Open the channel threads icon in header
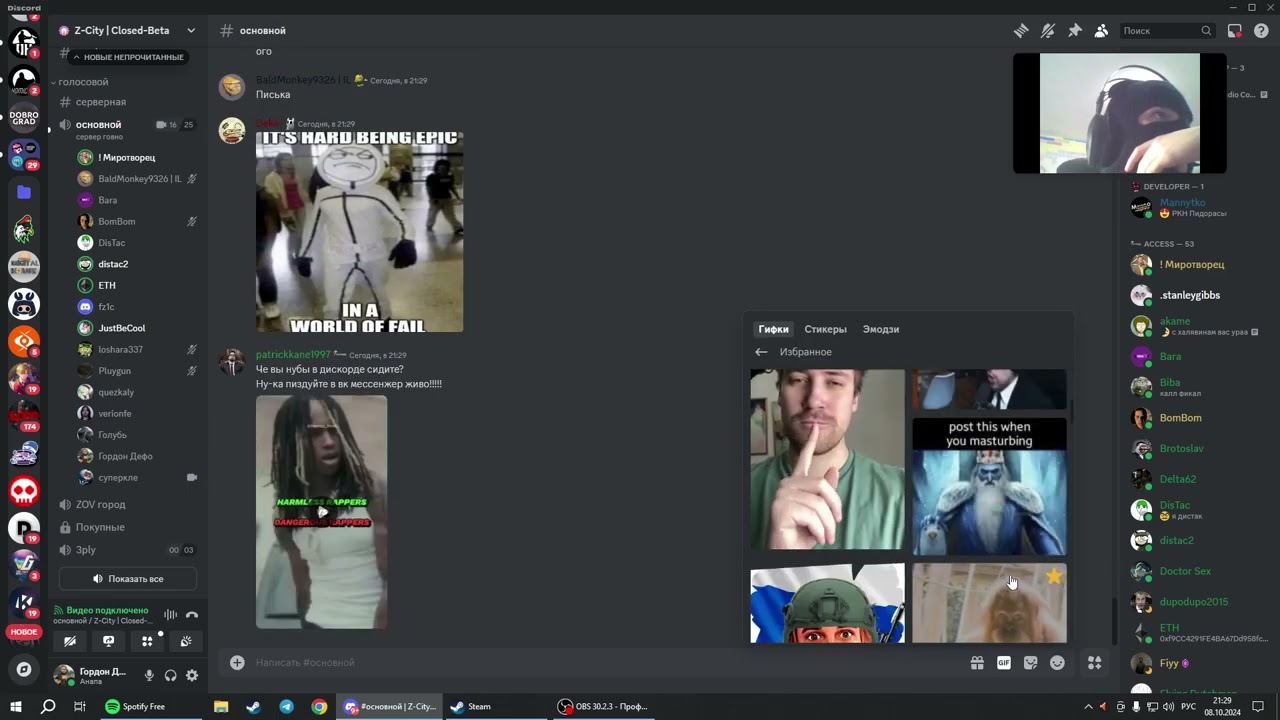The height and width of the screenshot is (720, 1280). (x=1021, y=31)
